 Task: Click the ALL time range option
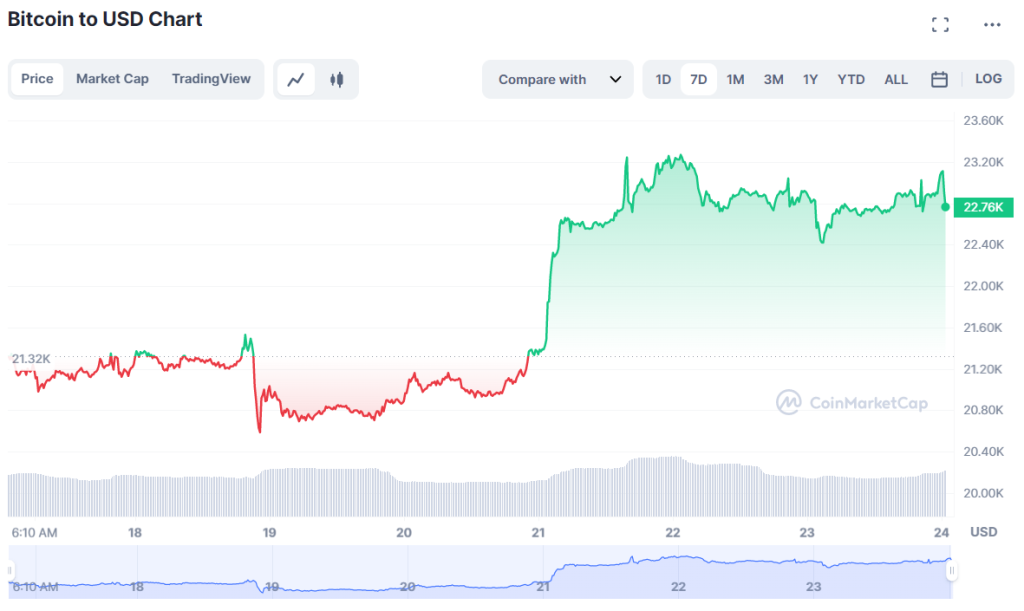(895, 78)
